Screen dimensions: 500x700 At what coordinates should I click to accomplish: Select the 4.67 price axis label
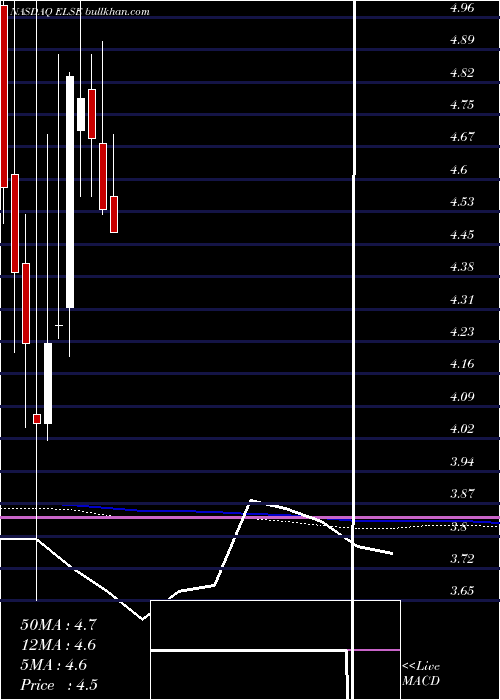462,137
